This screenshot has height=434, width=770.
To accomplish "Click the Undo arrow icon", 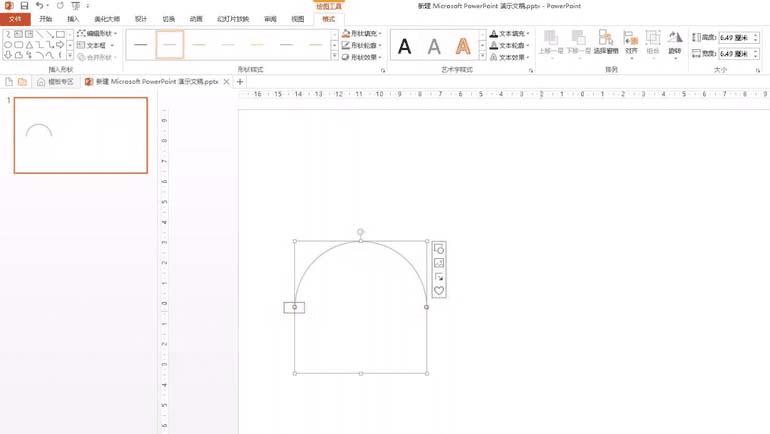I will [x=40, y=6].
